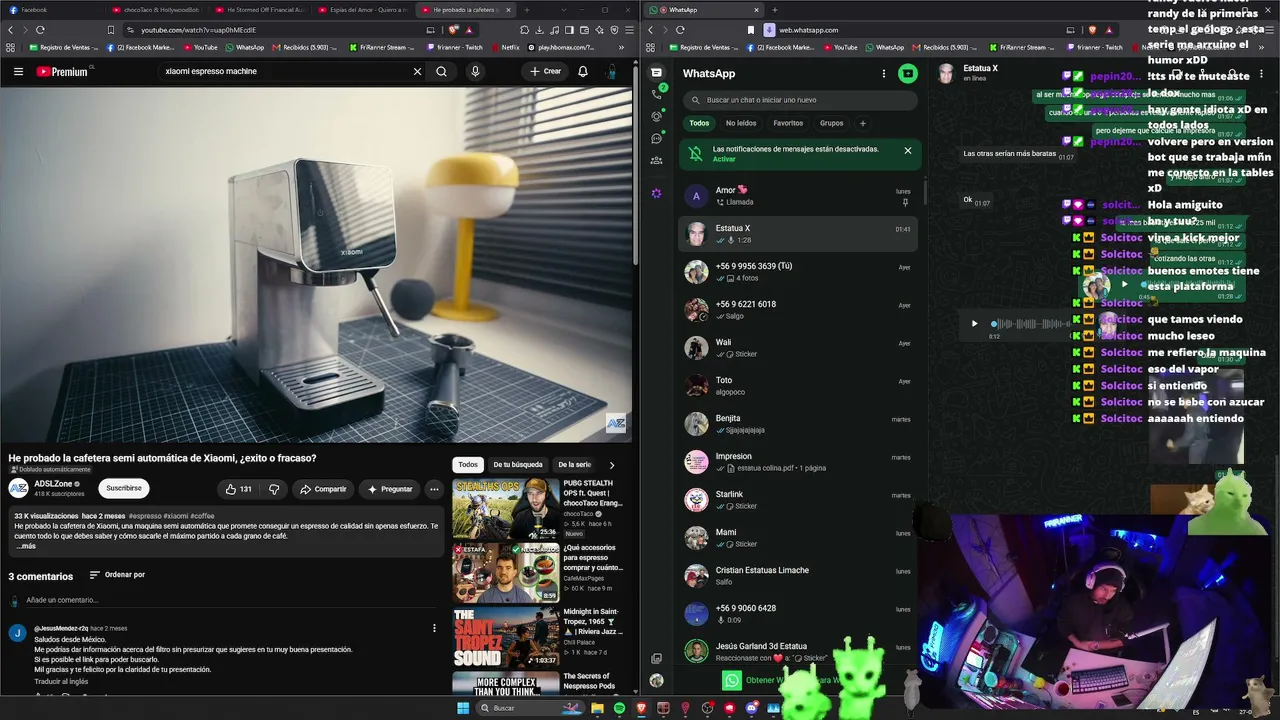Open the Wali chat
The width and height of the screenshot is (1280, 720).
tap(799, 347)
